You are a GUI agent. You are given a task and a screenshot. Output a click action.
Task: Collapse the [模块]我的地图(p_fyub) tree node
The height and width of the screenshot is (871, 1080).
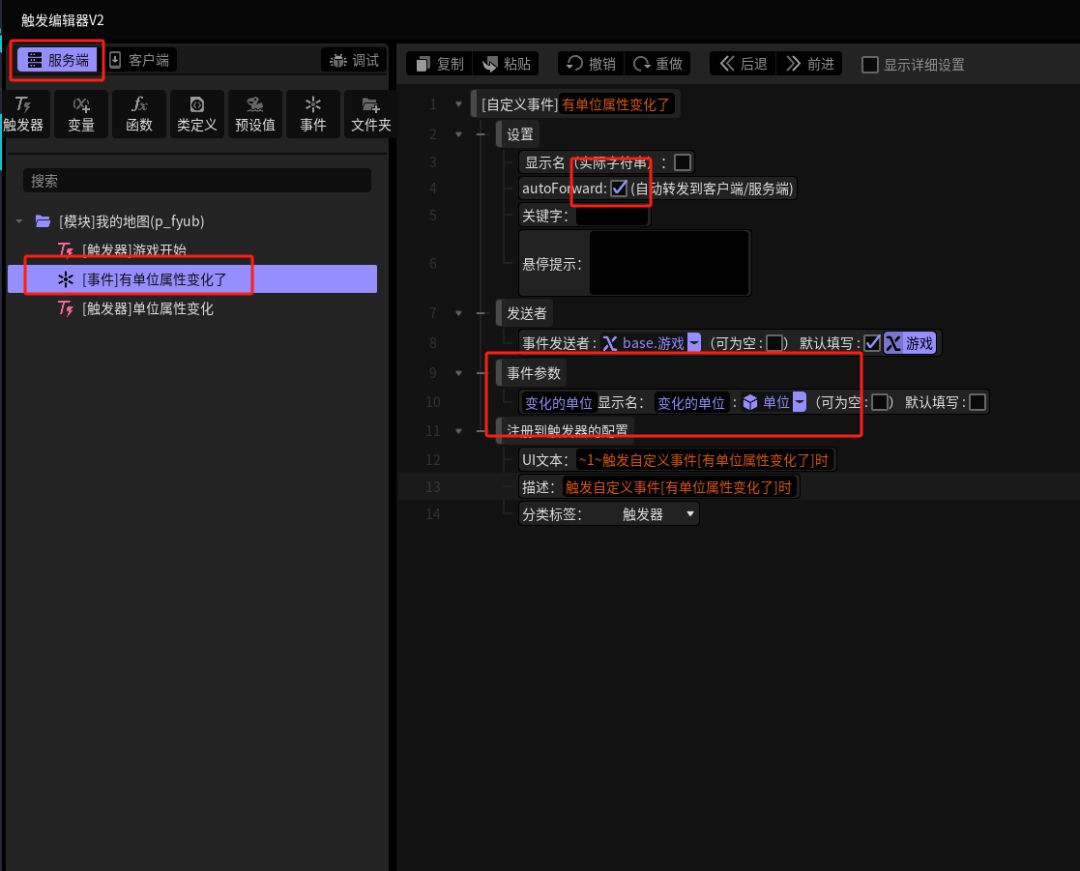click(x=19, y=221)
